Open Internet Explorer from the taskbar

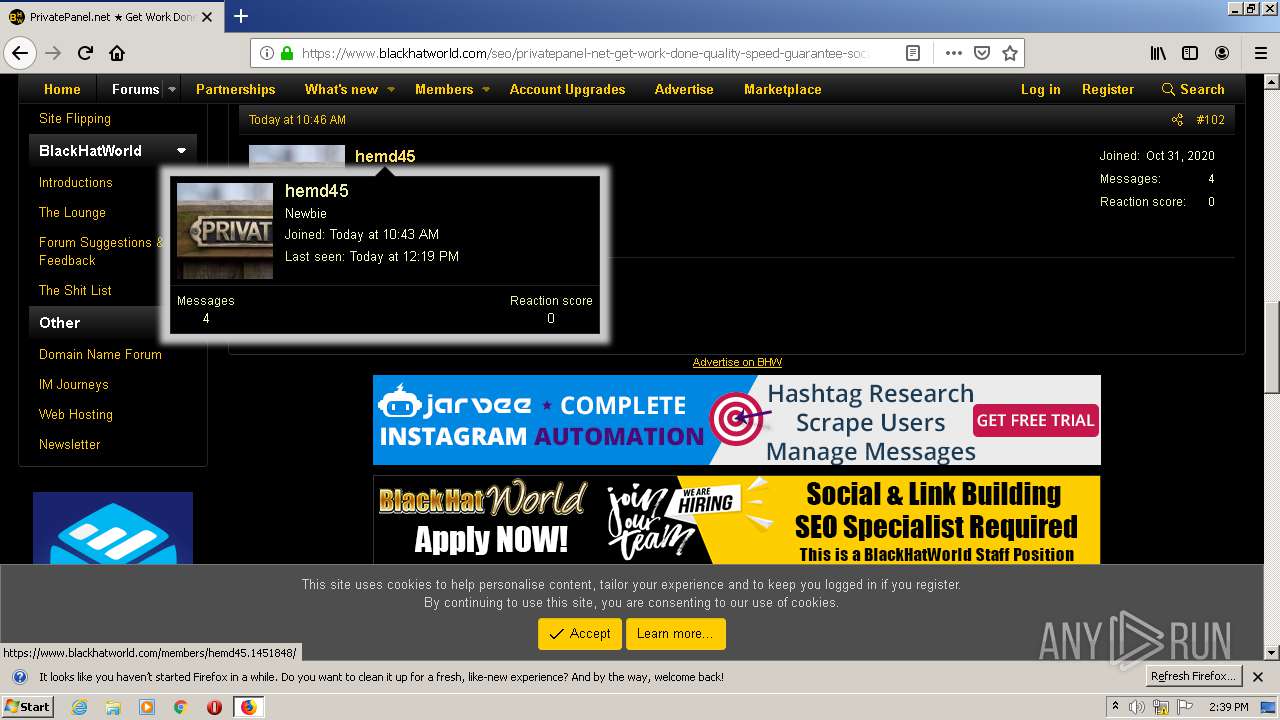80,707
